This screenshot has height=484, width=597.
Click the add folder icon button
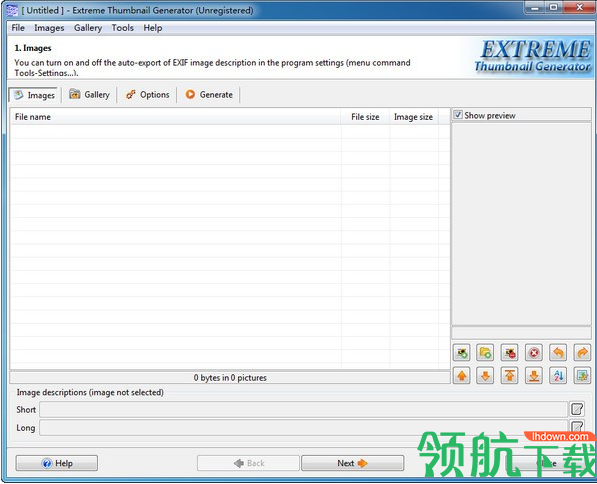click(485, 353)
